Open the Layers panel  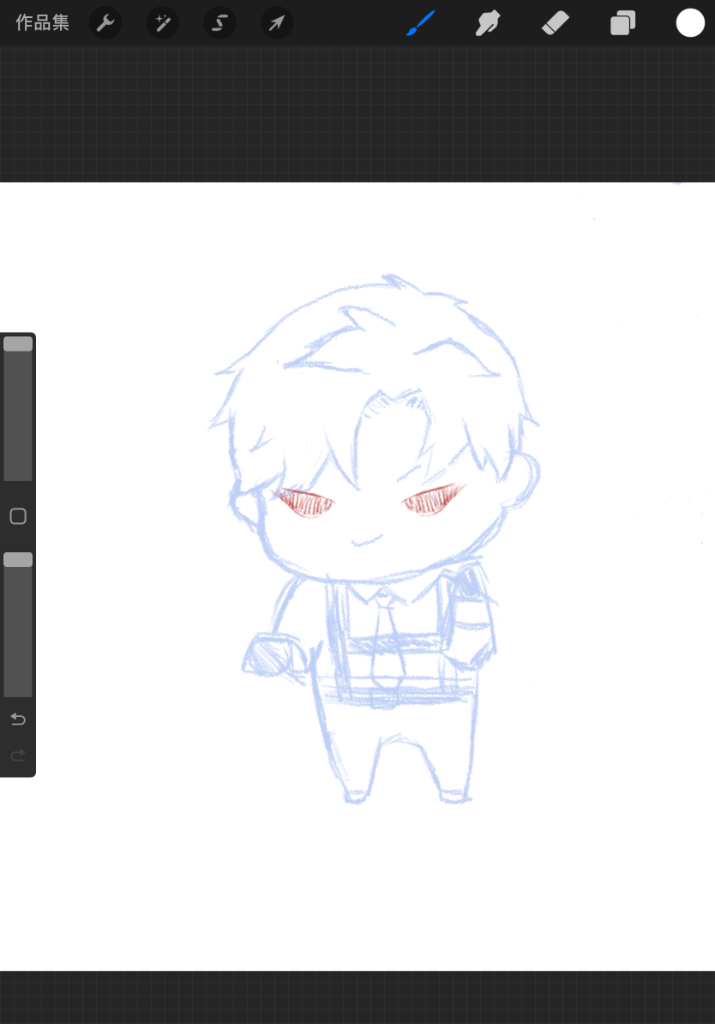click(623, 23)
